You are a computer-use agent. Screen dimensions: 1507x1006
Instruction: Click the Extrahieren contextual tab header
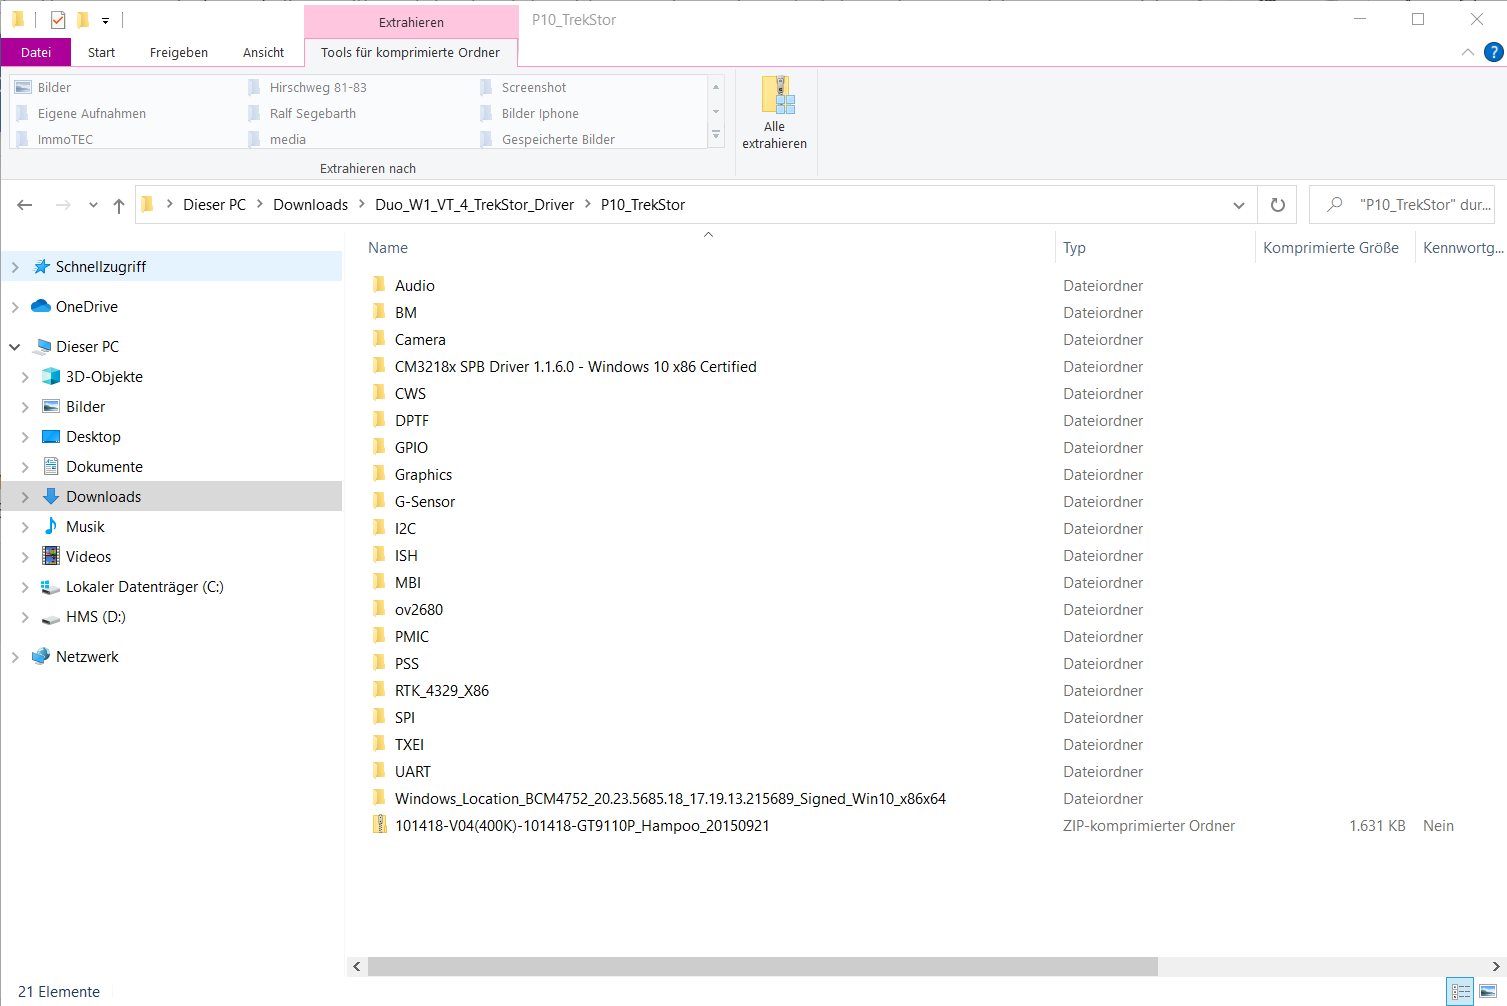coord(411,22)
